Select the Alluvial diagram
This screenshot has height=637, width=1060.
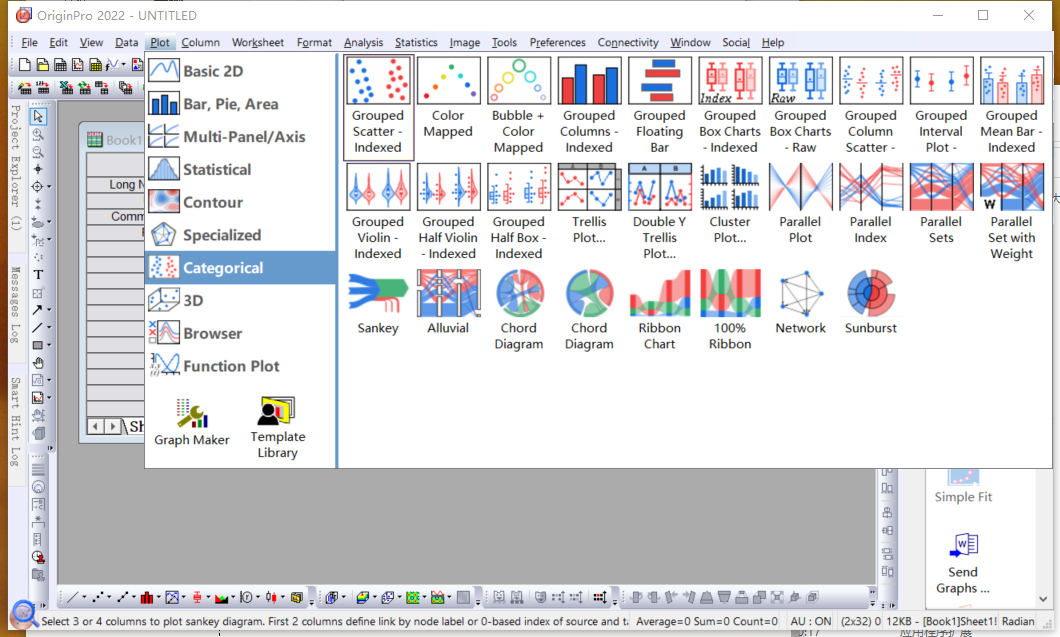click(448, 302)
